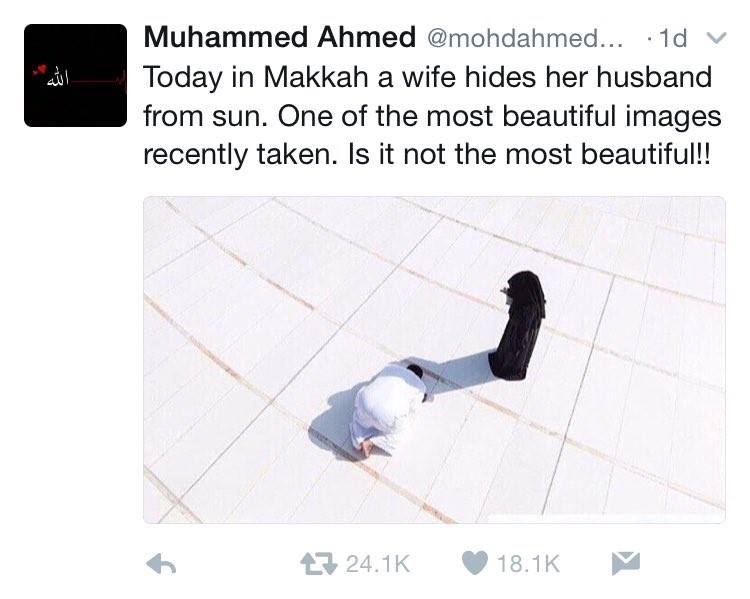
Task: Open the 1d timestamp permalink
Action: (x=673, y=38)
